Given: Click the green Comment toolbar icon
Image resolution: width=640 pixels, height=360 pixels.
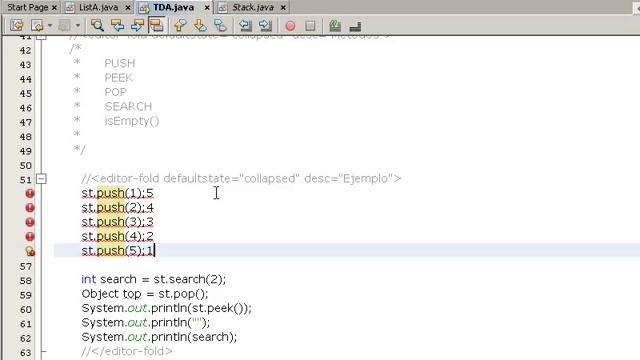Looking at the screenshot, I should [335, 25].
